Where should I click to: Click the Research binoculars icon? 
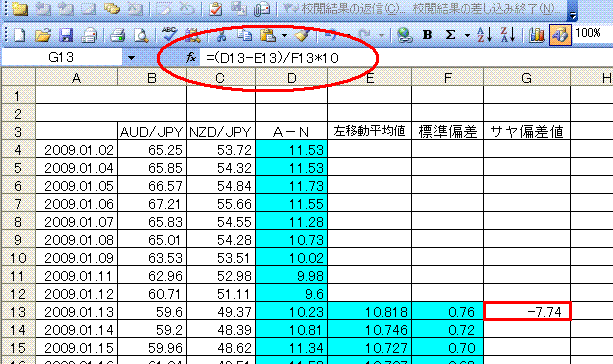(192, 36)
